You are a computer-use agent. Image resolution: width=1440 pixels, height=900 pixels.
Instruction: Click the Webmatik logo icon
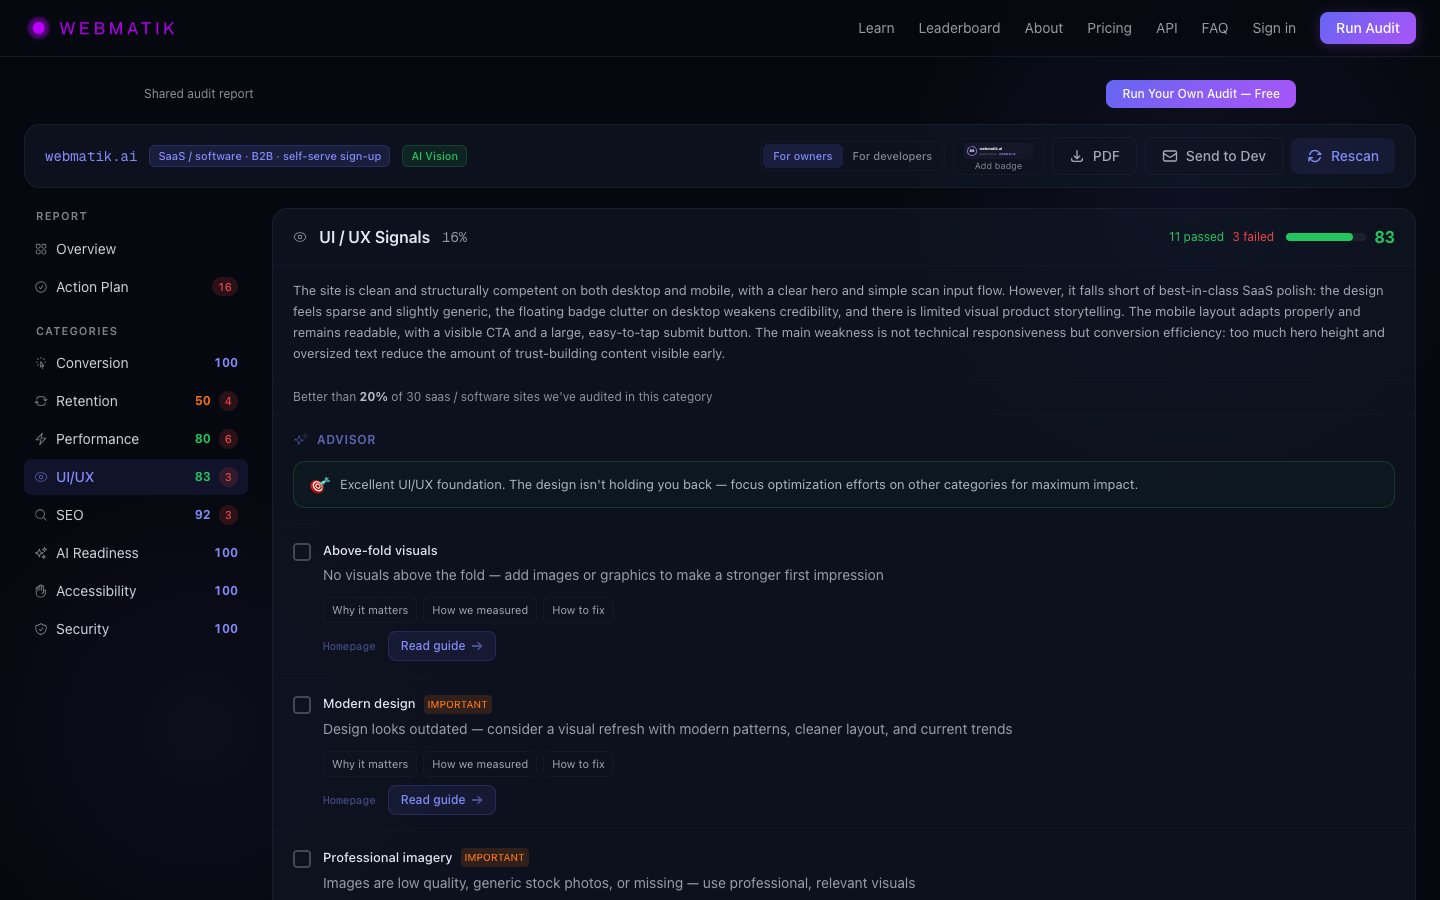pos(39,28)
